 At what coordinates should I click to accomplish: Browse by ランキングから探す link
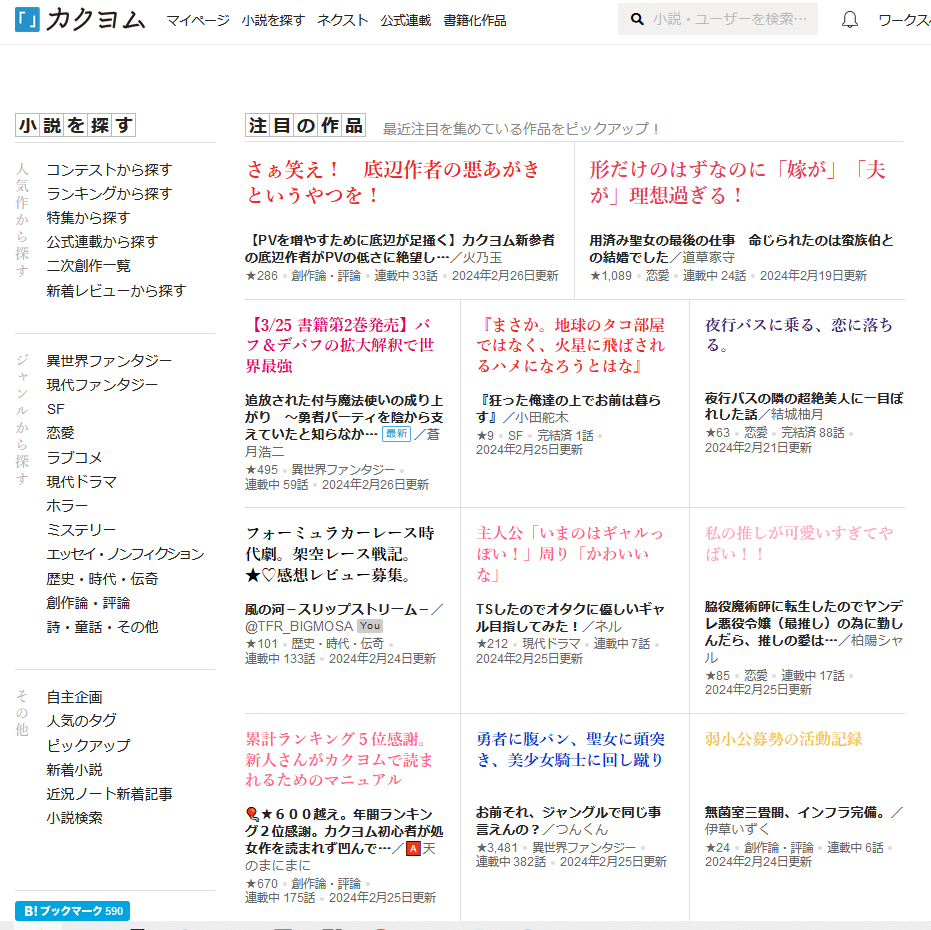[109, 194]
